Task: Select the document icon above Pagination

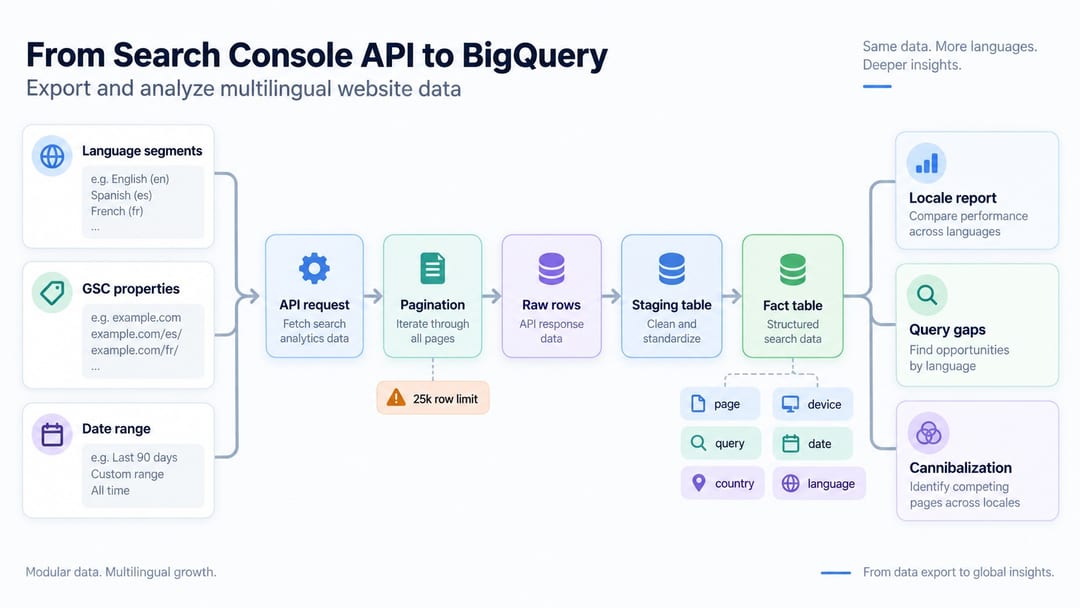Action: 433,269
